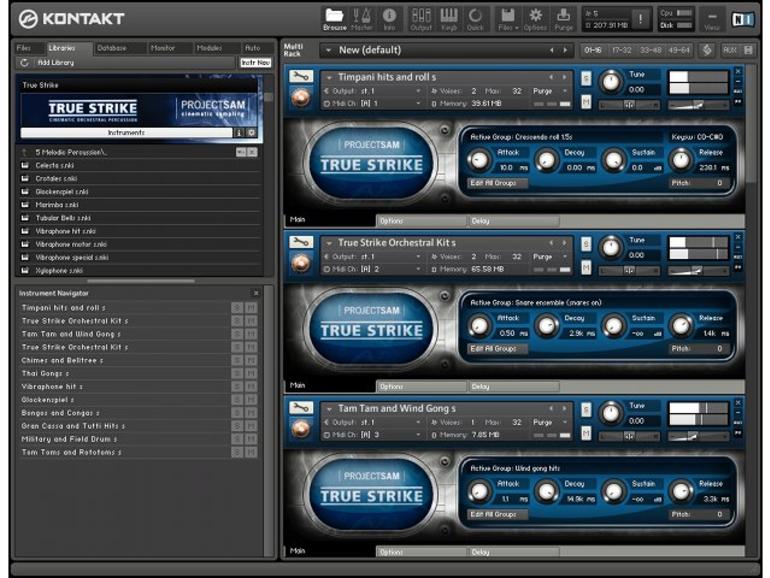Open the wrench edit icon of Tam Tam instrument
770x578 pixels.
click(301, 407)
